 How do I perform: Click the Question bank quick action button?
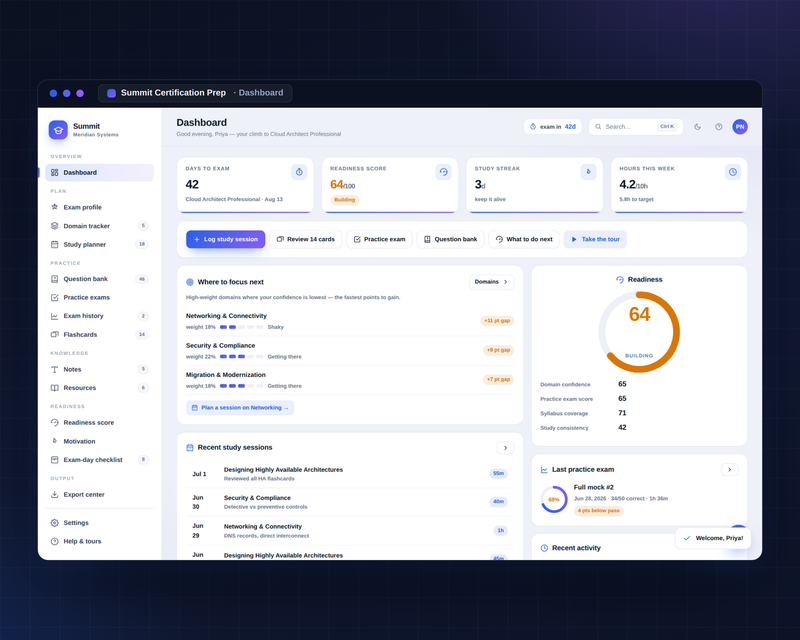(x=450, y=239)
